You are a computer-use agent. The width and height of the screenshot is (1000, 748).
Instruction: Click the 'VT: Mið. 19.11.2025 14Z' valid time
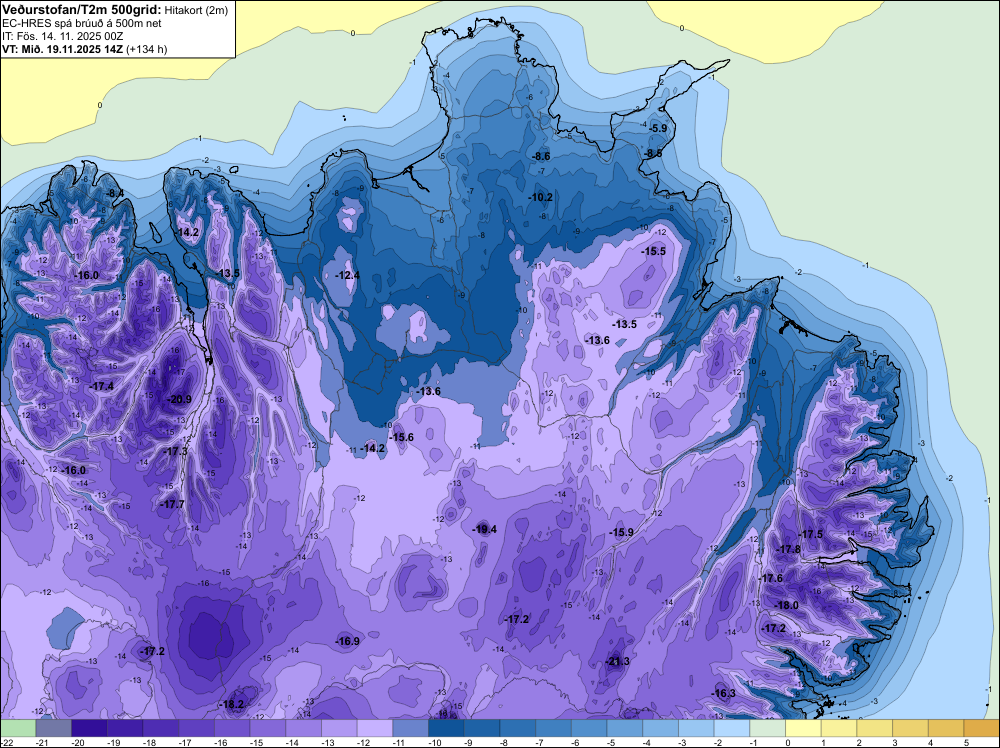62,49
